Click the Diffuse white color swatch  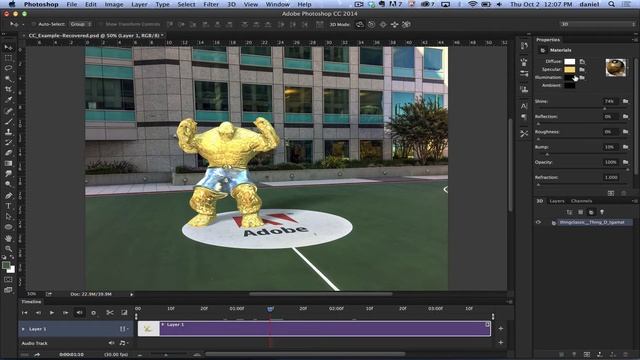pyautogui.click(x=569, y=62)
